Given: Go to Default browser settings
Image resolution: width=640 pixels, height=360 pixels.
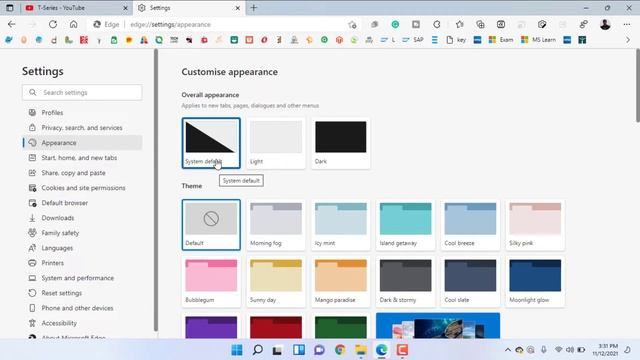Looking at the screenshot, I should pyautogui.click(x=82, y=203).
